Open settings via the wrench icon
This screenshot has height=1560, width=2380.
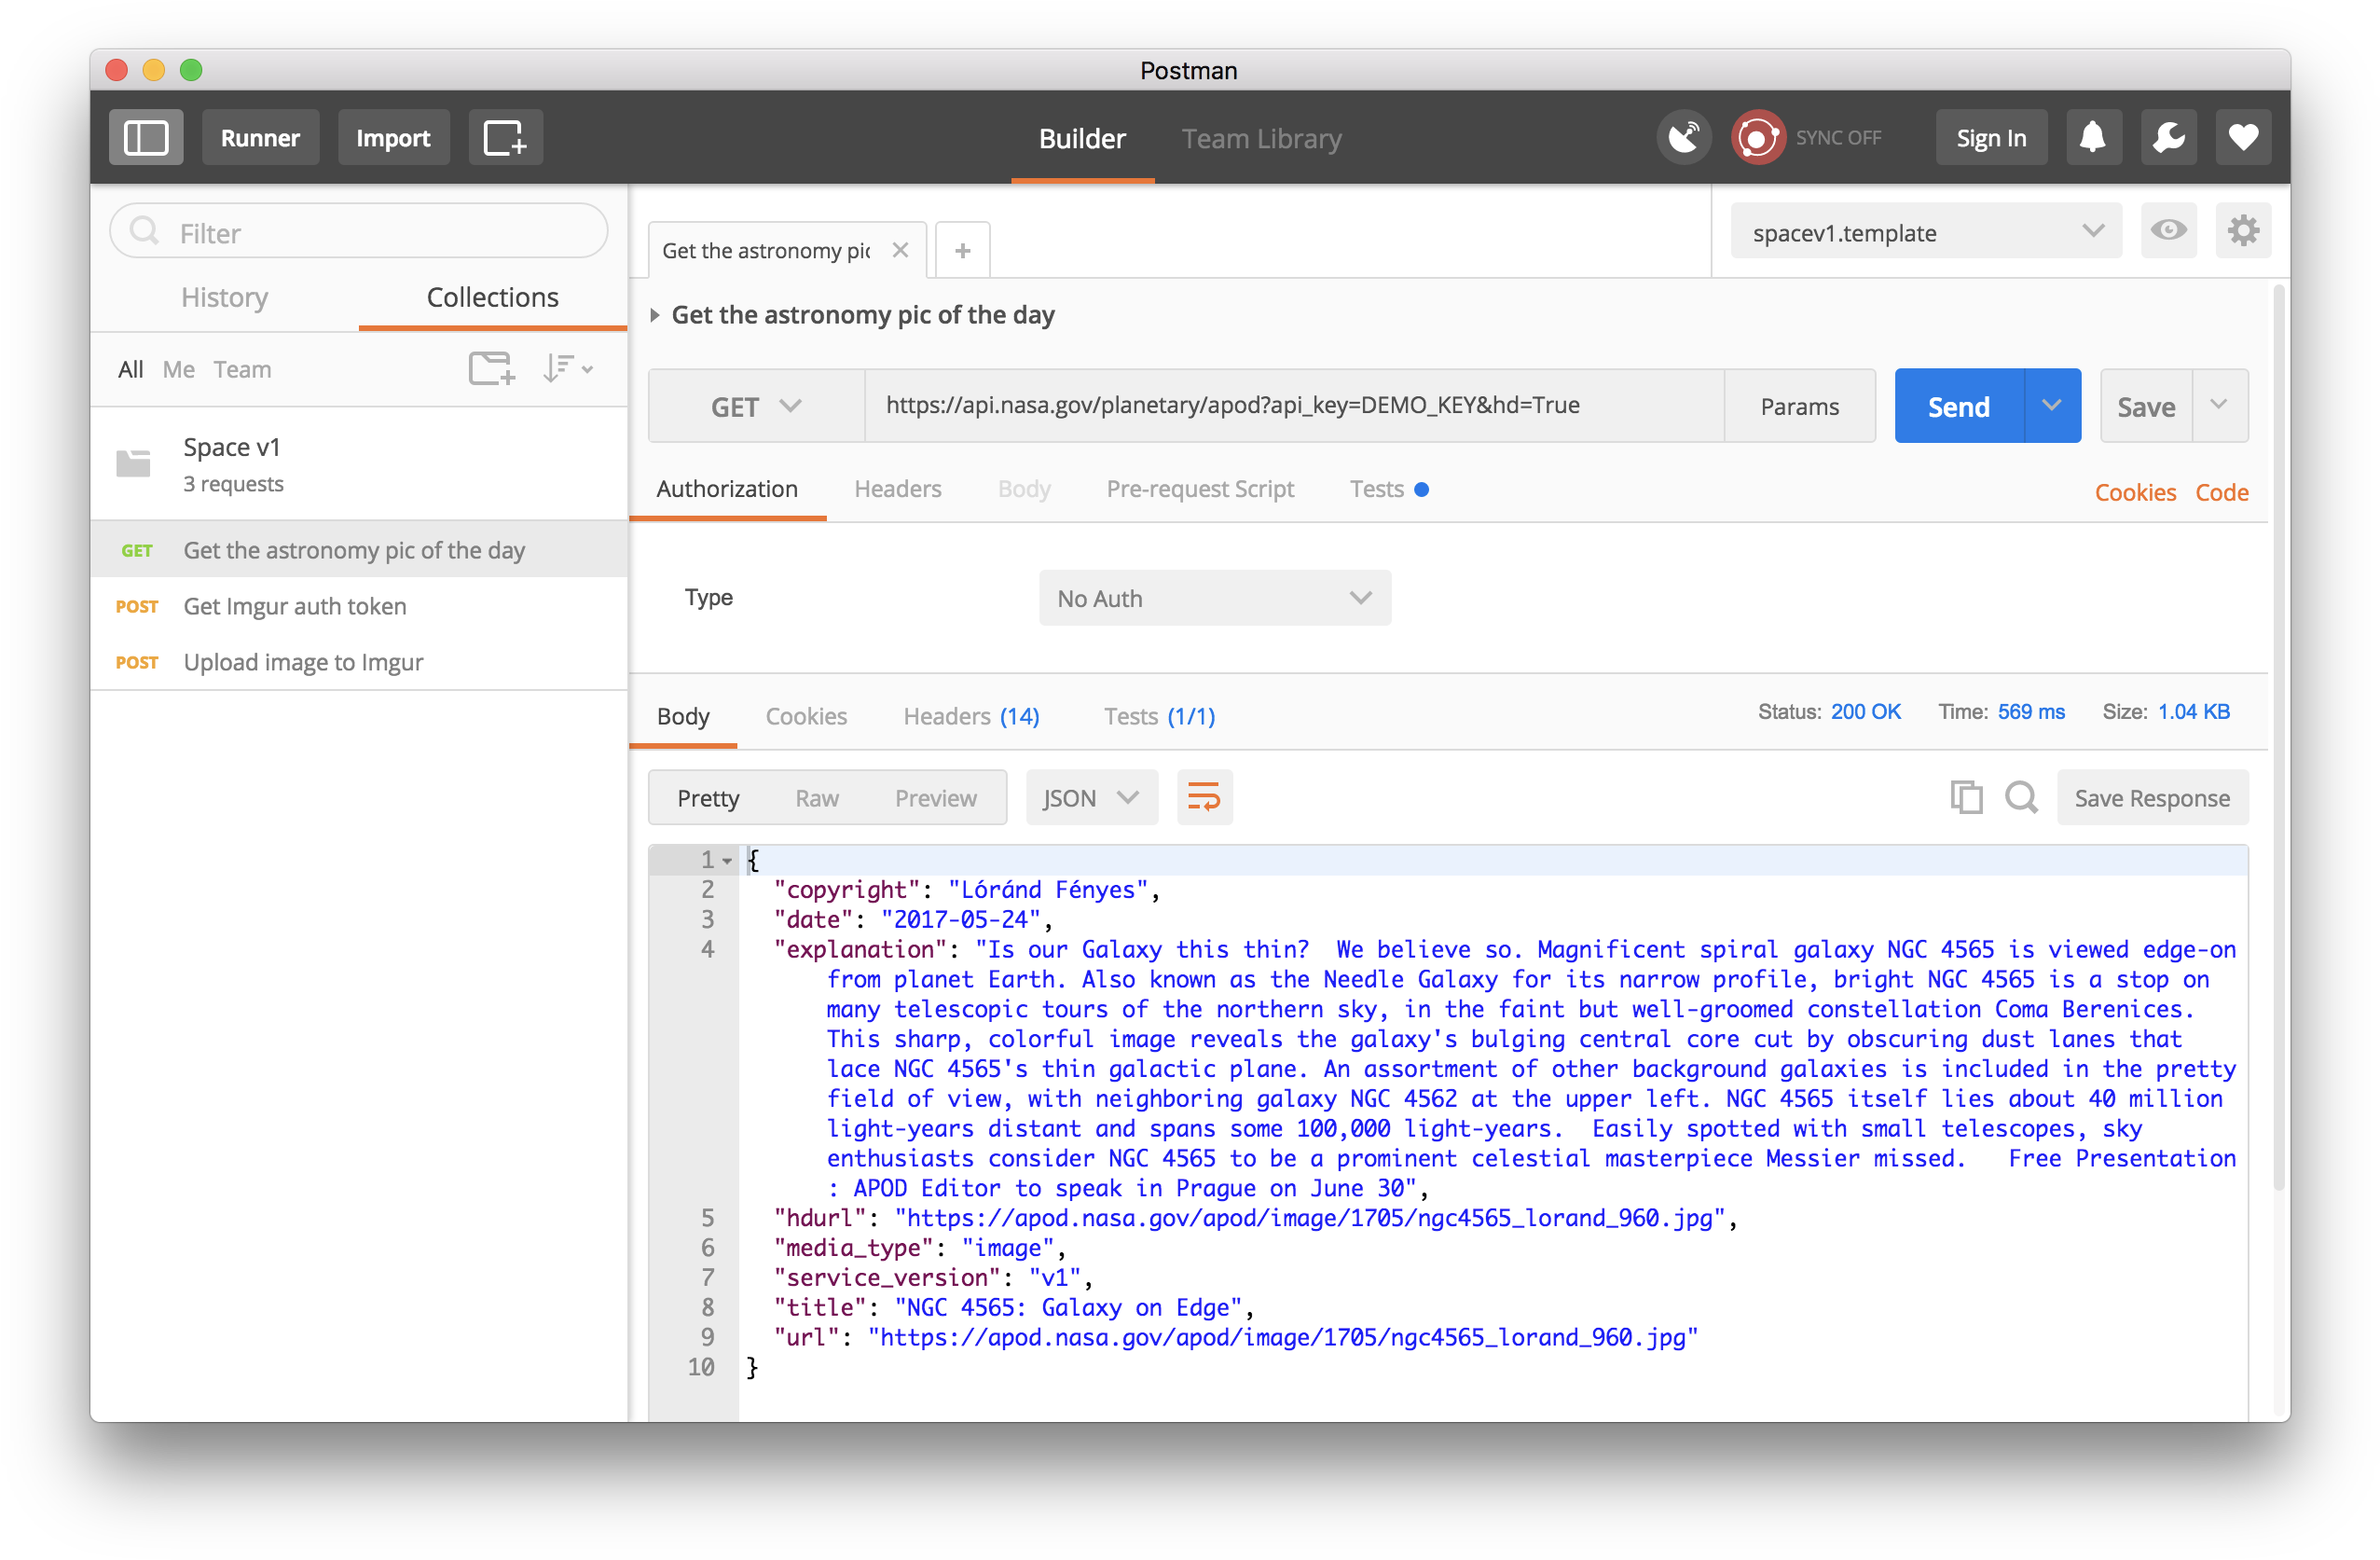[2168, 138]
